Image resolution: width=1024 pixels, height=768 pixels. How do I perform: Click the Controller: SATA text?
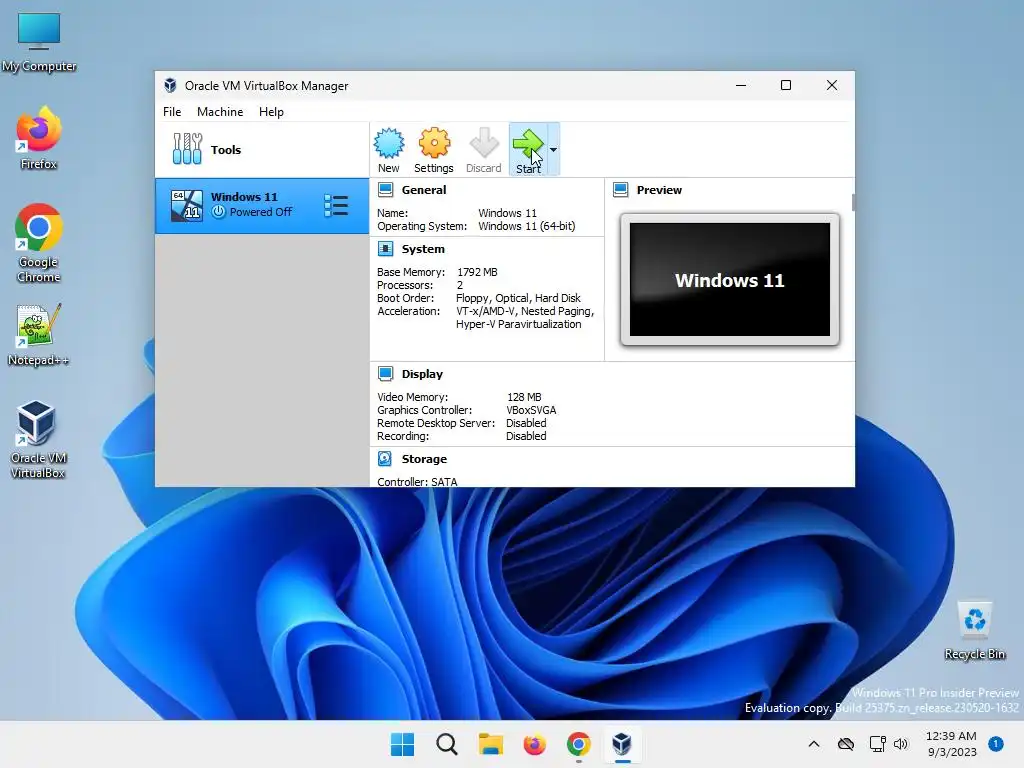click(x=417, y=481)
